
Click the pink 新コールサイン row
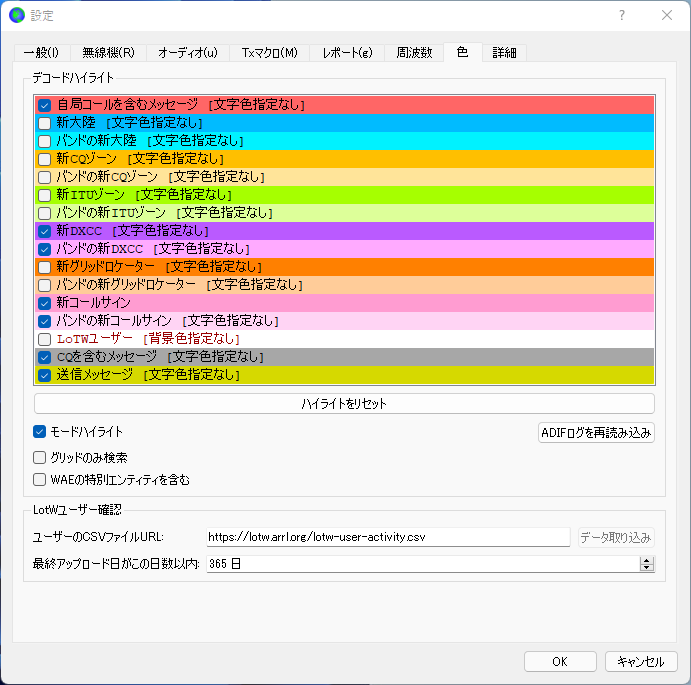coord(345,303)
